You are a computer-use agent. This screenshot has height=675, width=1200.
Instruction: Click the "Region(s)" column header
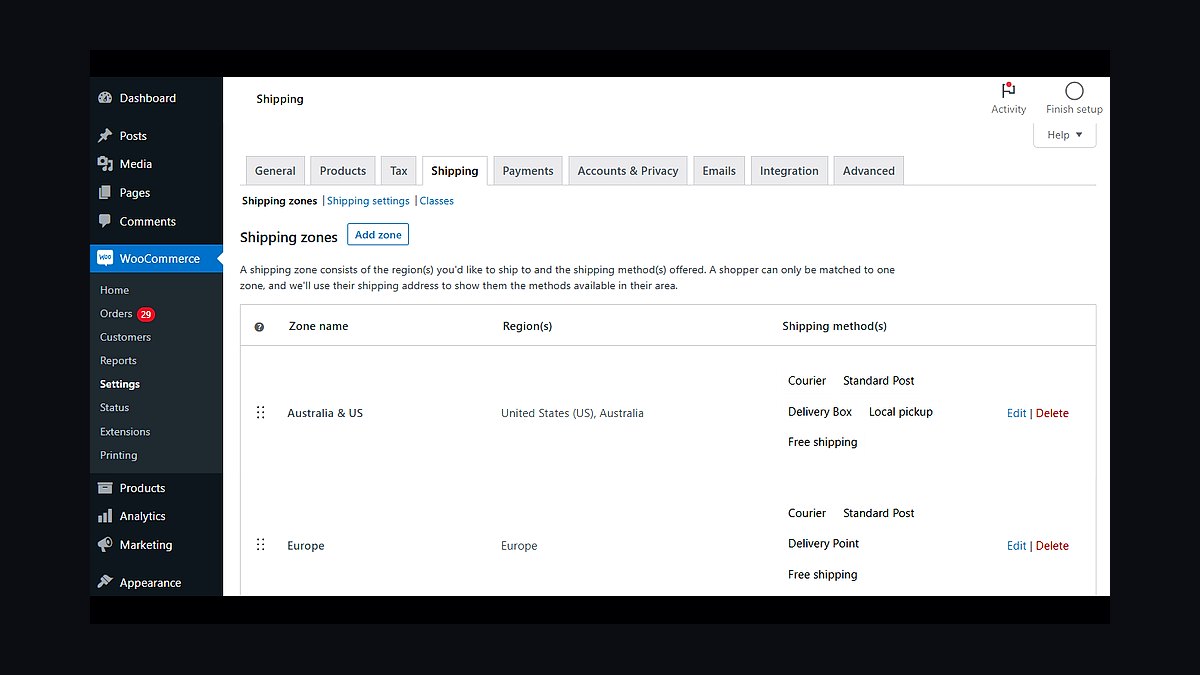tap(527, 326)
